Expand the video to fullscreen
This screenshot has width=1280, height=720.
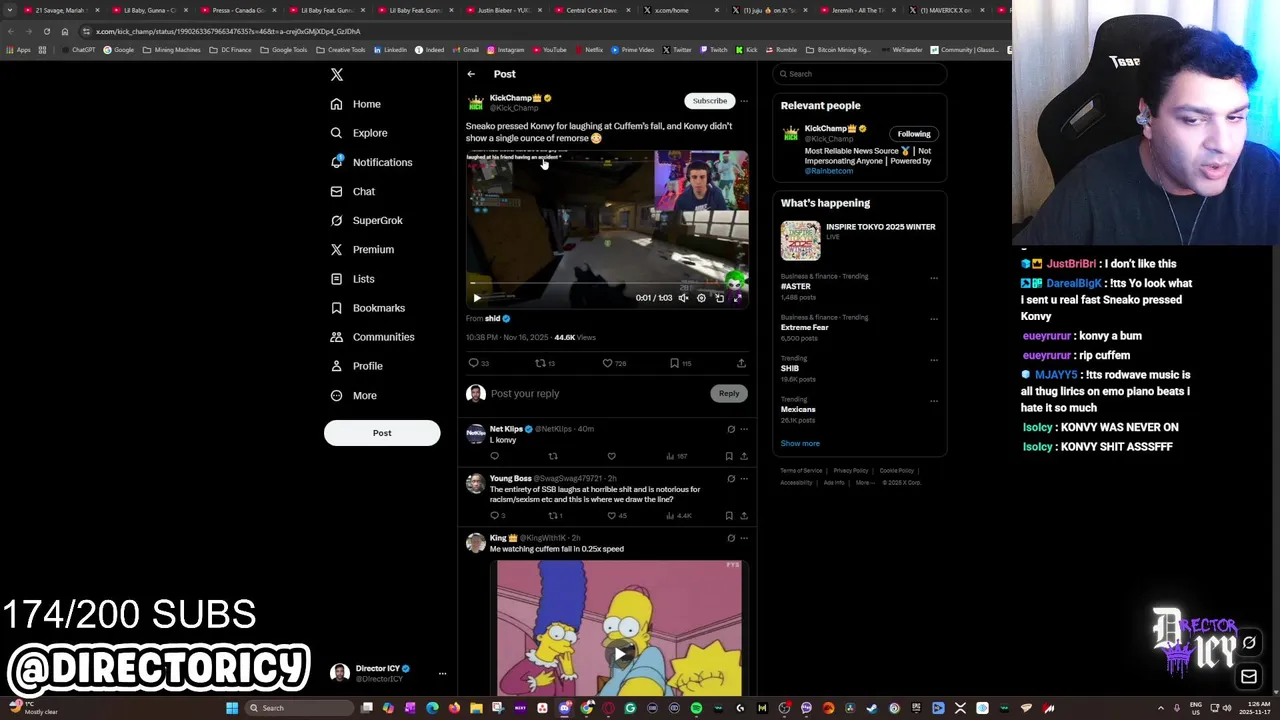coord(738,297)
